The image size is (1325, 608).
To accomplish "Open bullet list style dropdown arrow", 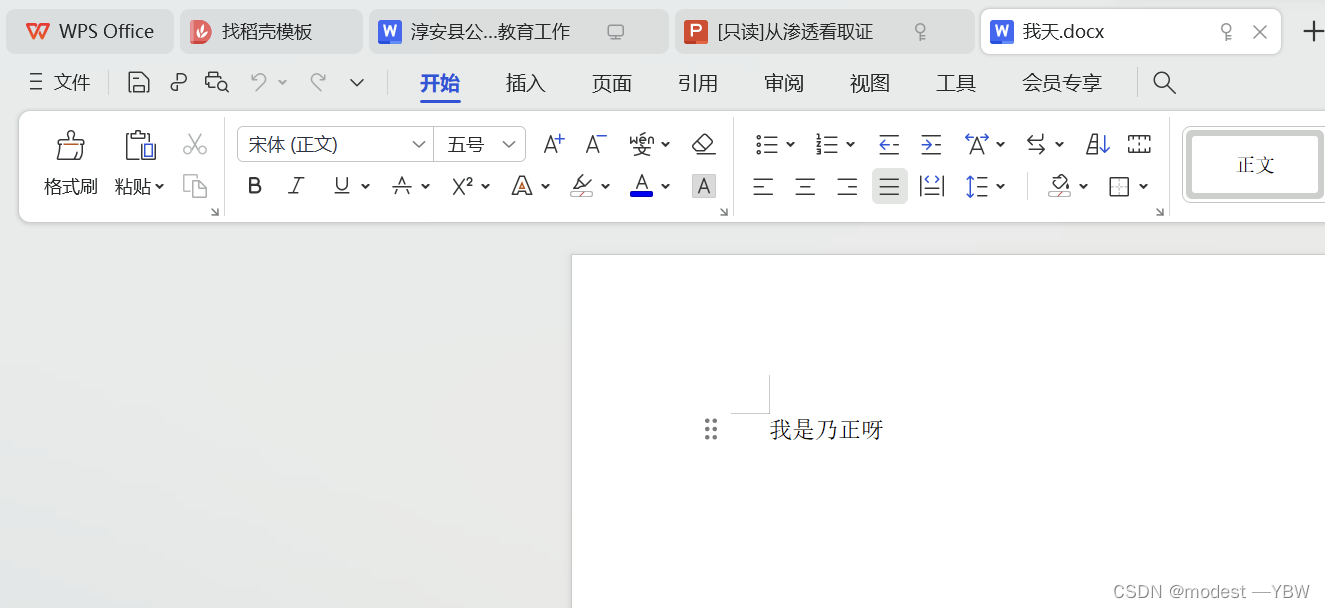I will click(x=790, y=145).
